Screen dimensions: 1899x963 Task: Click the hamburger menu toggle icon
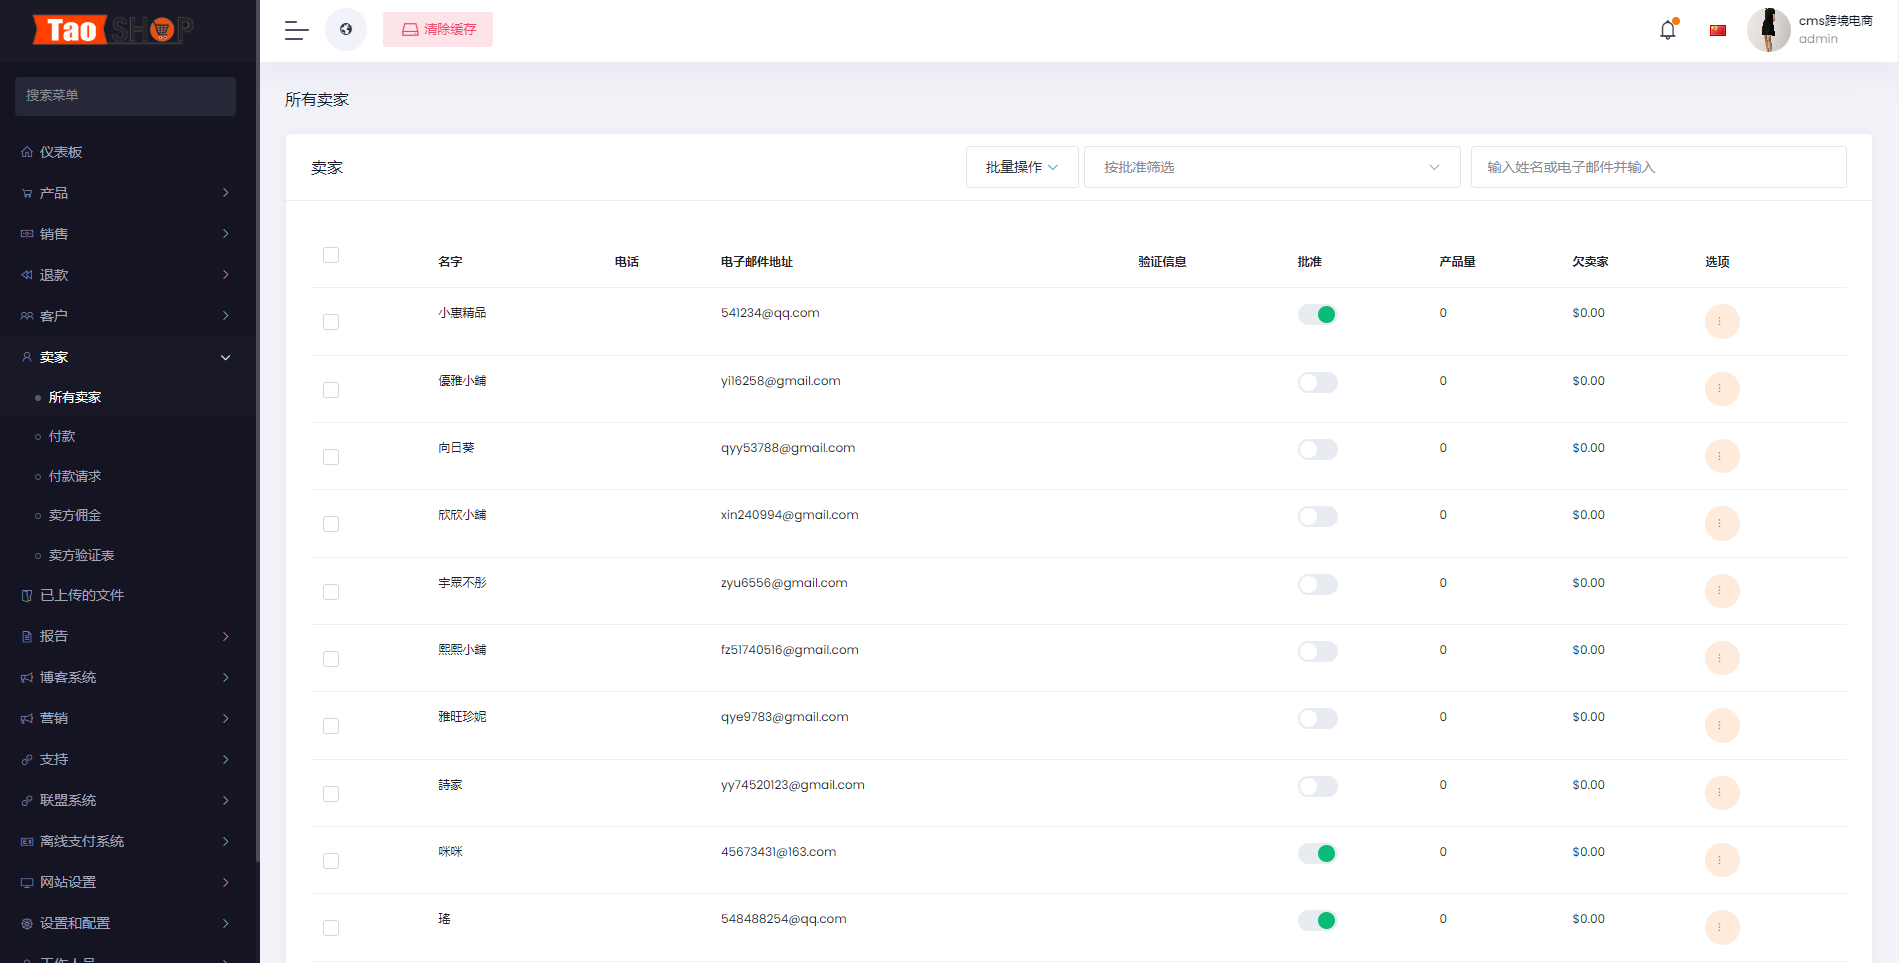coord(296,30)
